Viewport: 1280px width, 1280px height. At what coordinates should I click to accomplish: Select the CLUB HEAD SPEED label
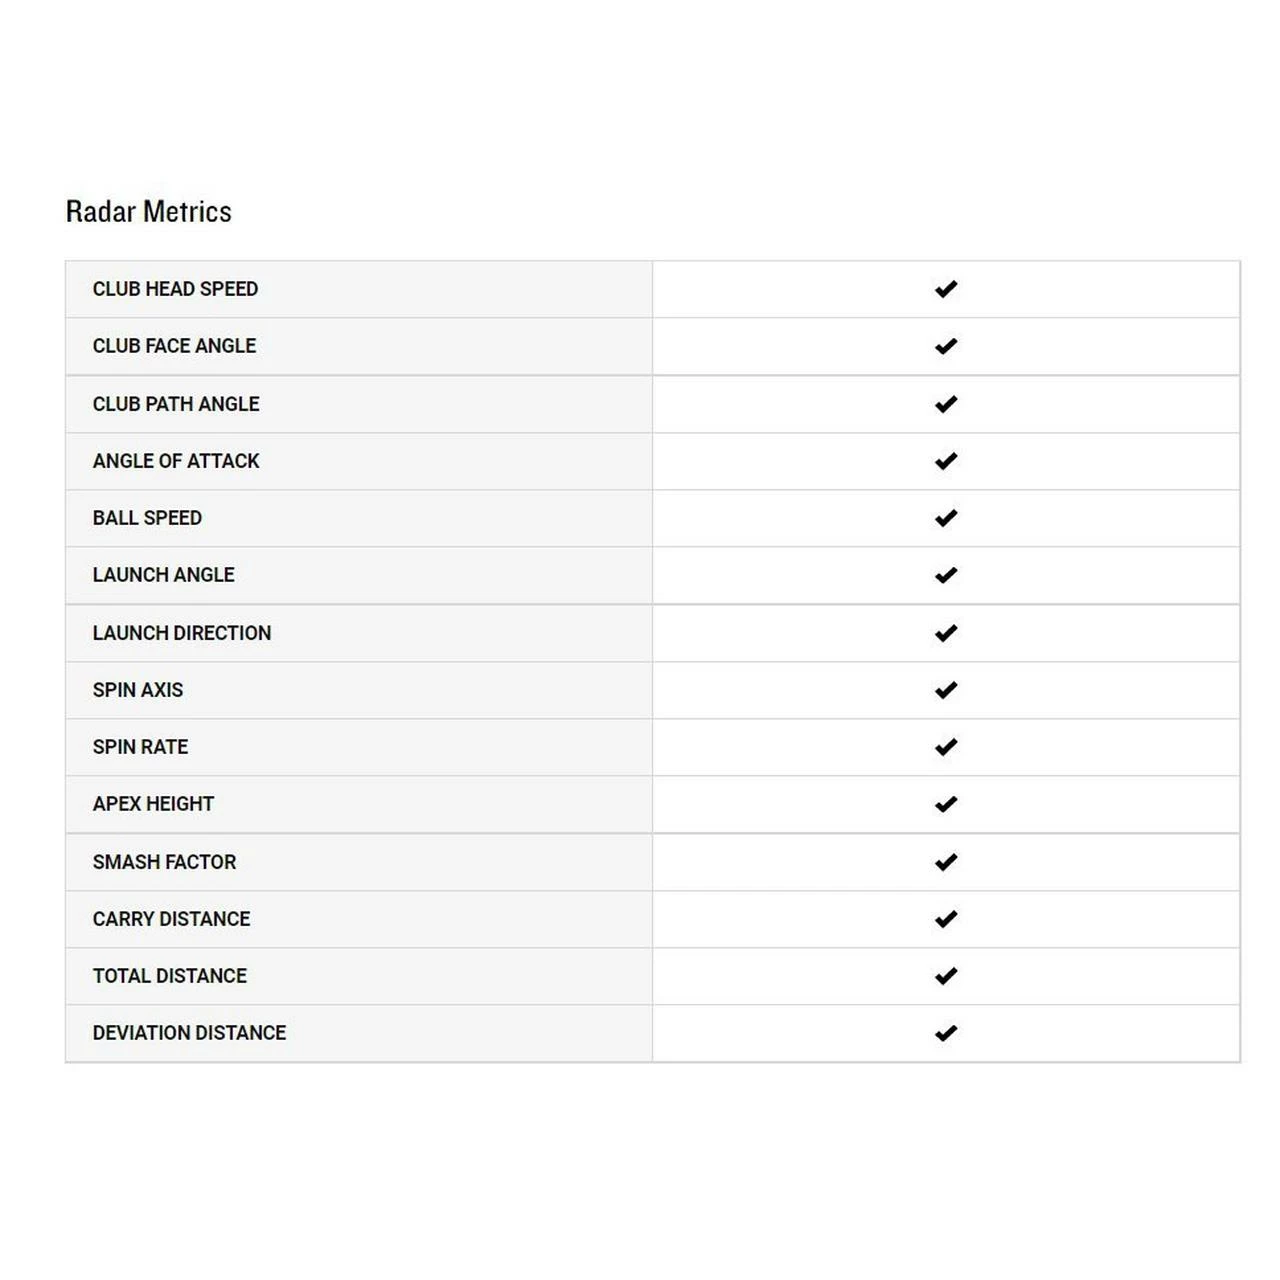click(x=175, y=289)
